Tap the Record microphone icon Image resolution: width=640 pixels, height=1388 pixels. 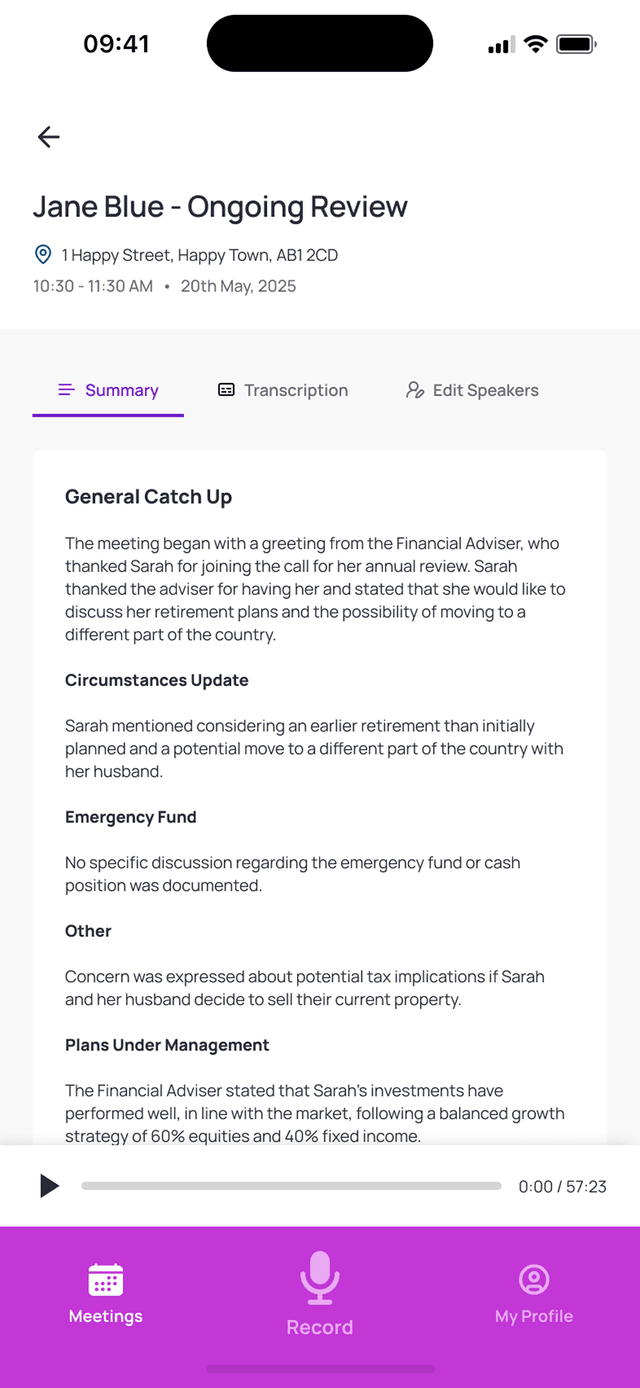click(x=319, y=1279)
